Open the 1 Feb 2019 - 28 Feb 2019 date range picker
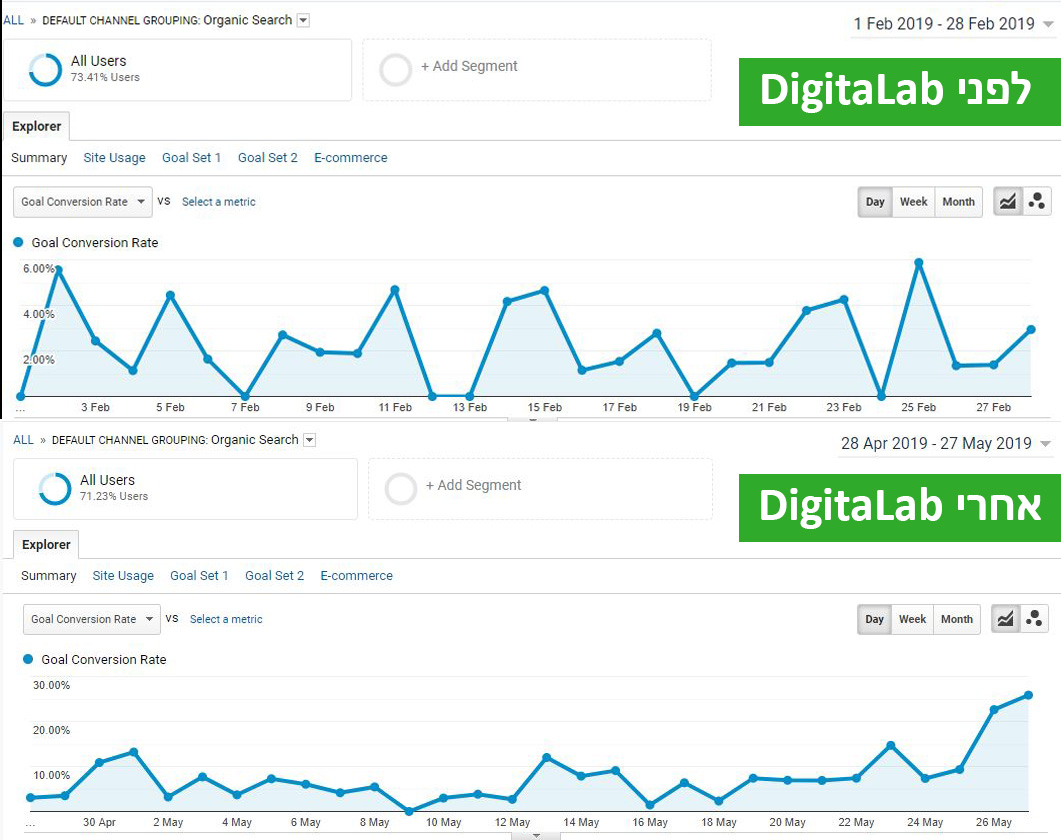 pyautogui.click(x=952, y=24)
